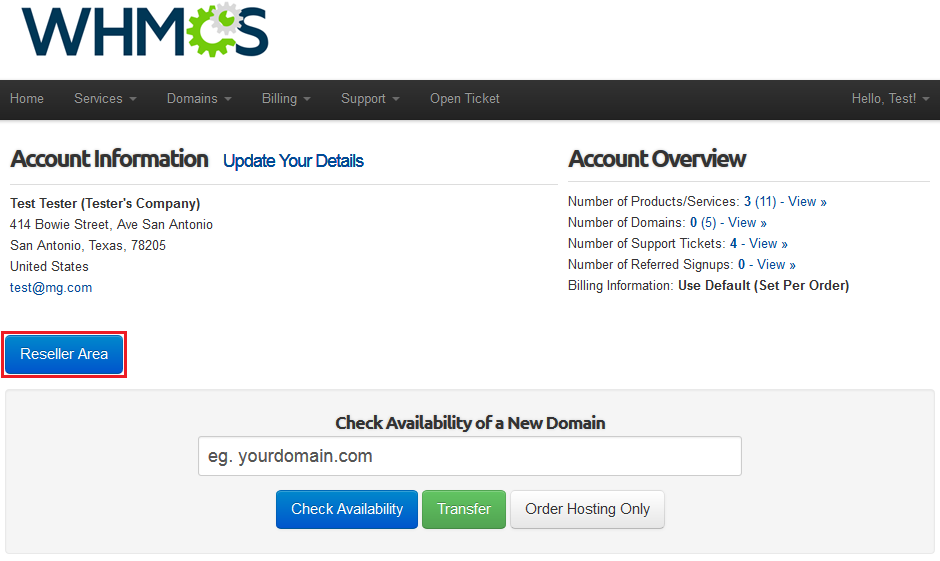Expand the Services dropdown menu

pyautogui.click(x=105, y=99)
